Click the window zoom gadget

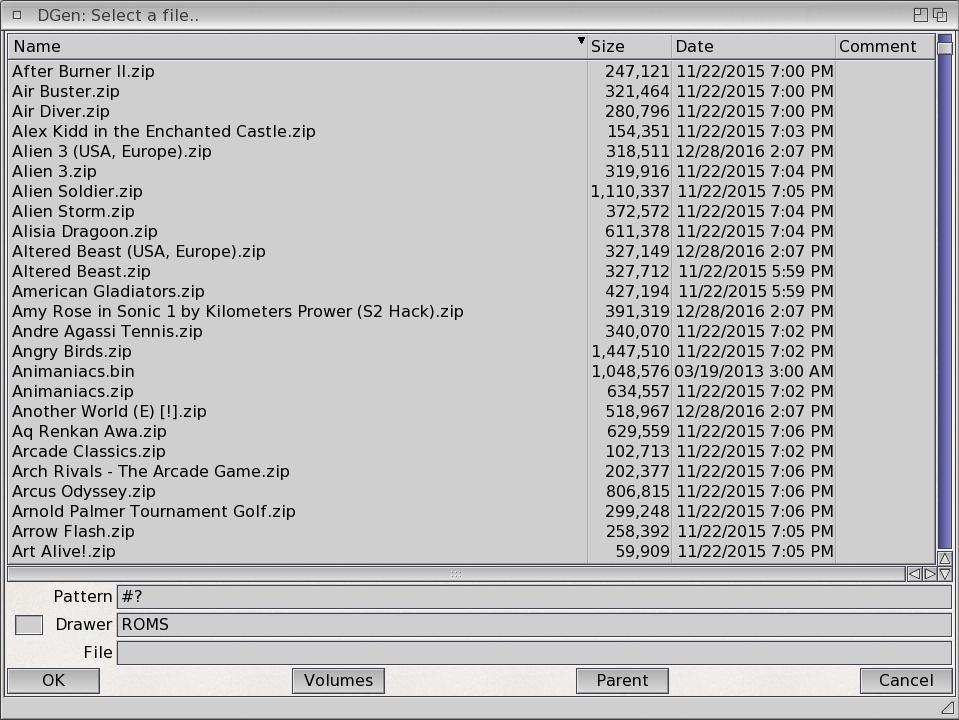(920, 15)
